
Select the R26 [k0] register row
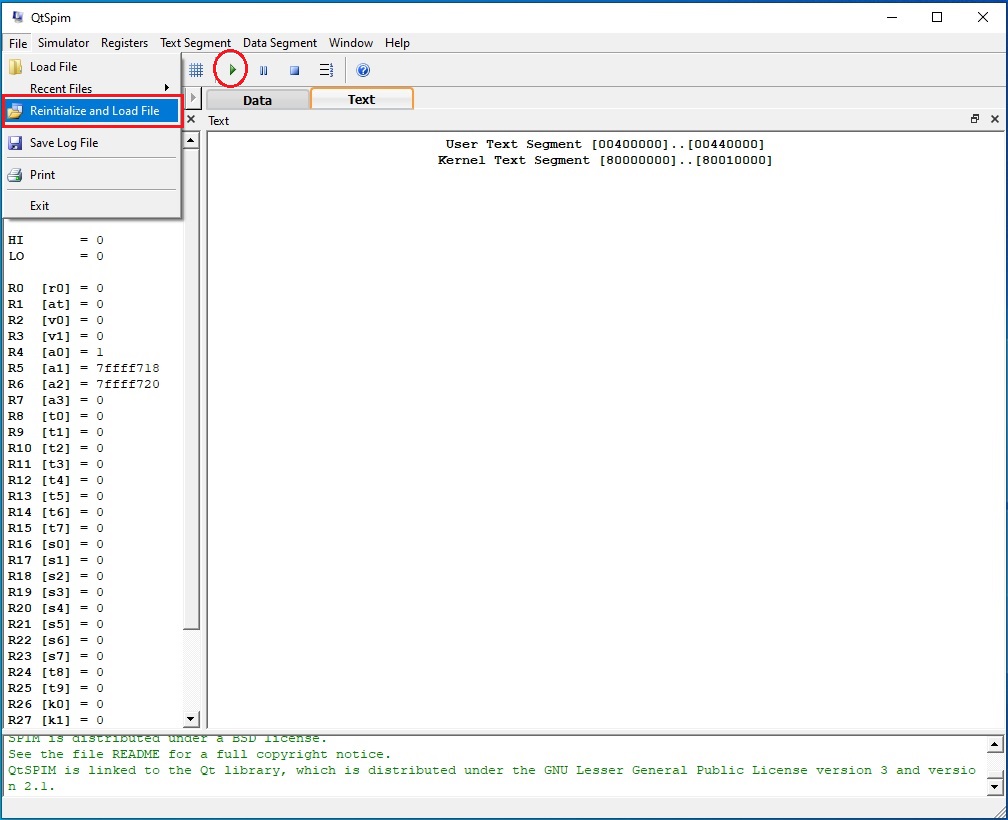pyautogui.click(x=55, y=704)
